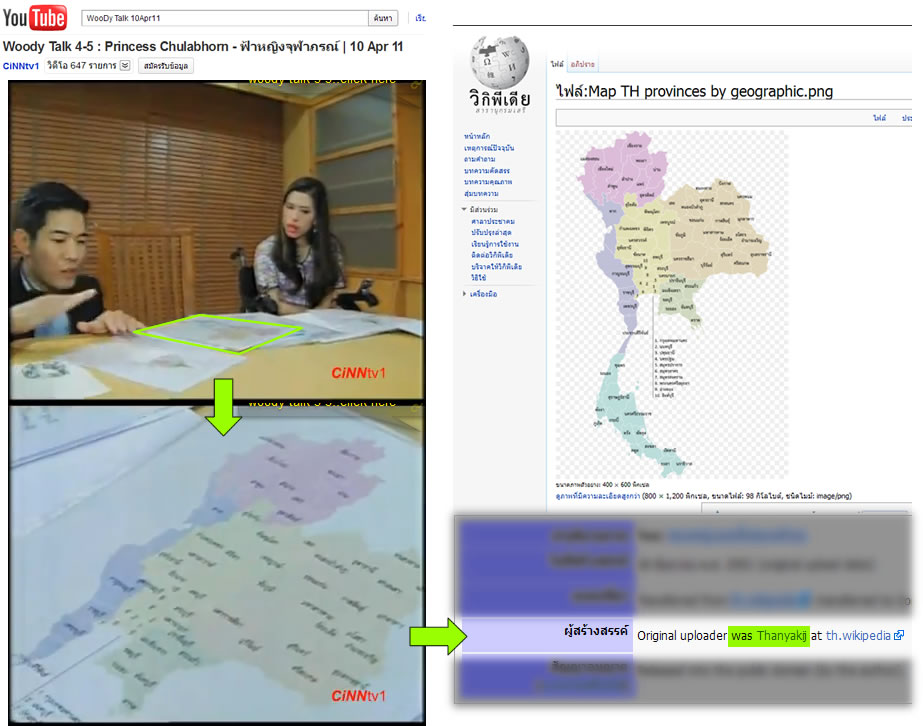Viewport: 923px width, 726px height.
Task: Open the ถามคำถาม sidebar link
Action: click(479, 159)
